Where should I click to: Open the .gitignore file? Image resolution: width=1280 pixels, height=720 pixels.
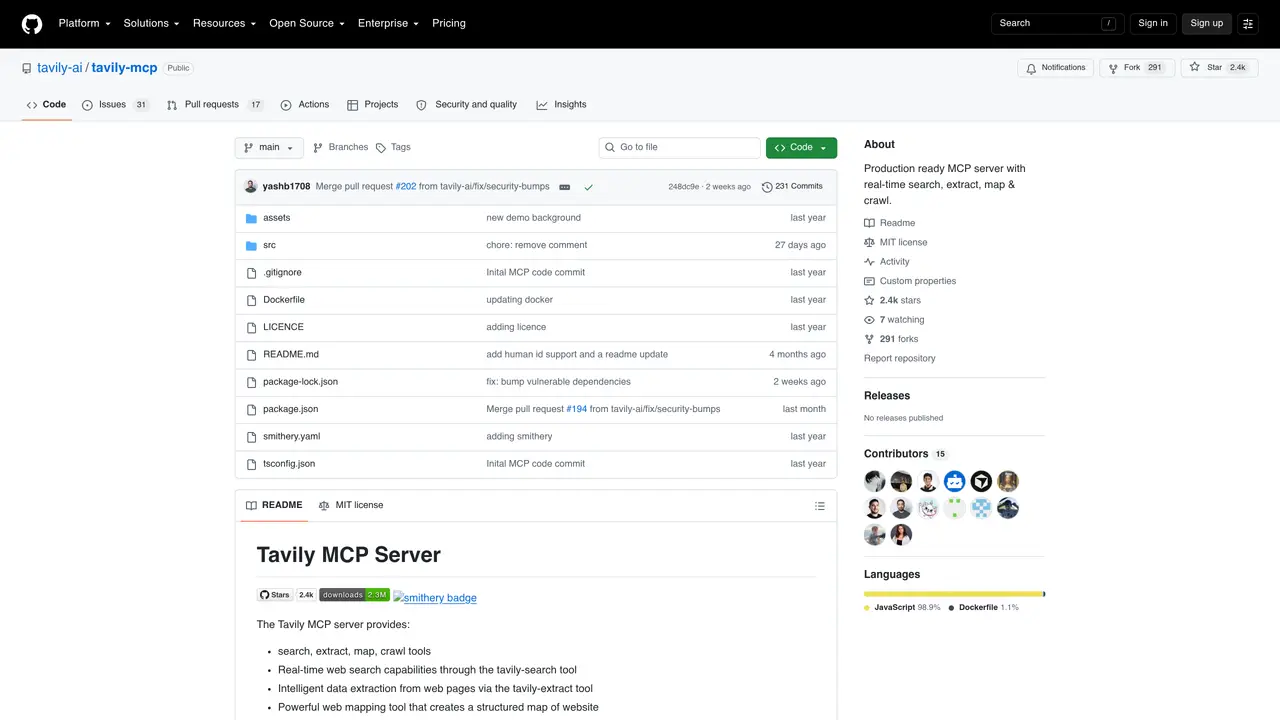tap(282, 273)
